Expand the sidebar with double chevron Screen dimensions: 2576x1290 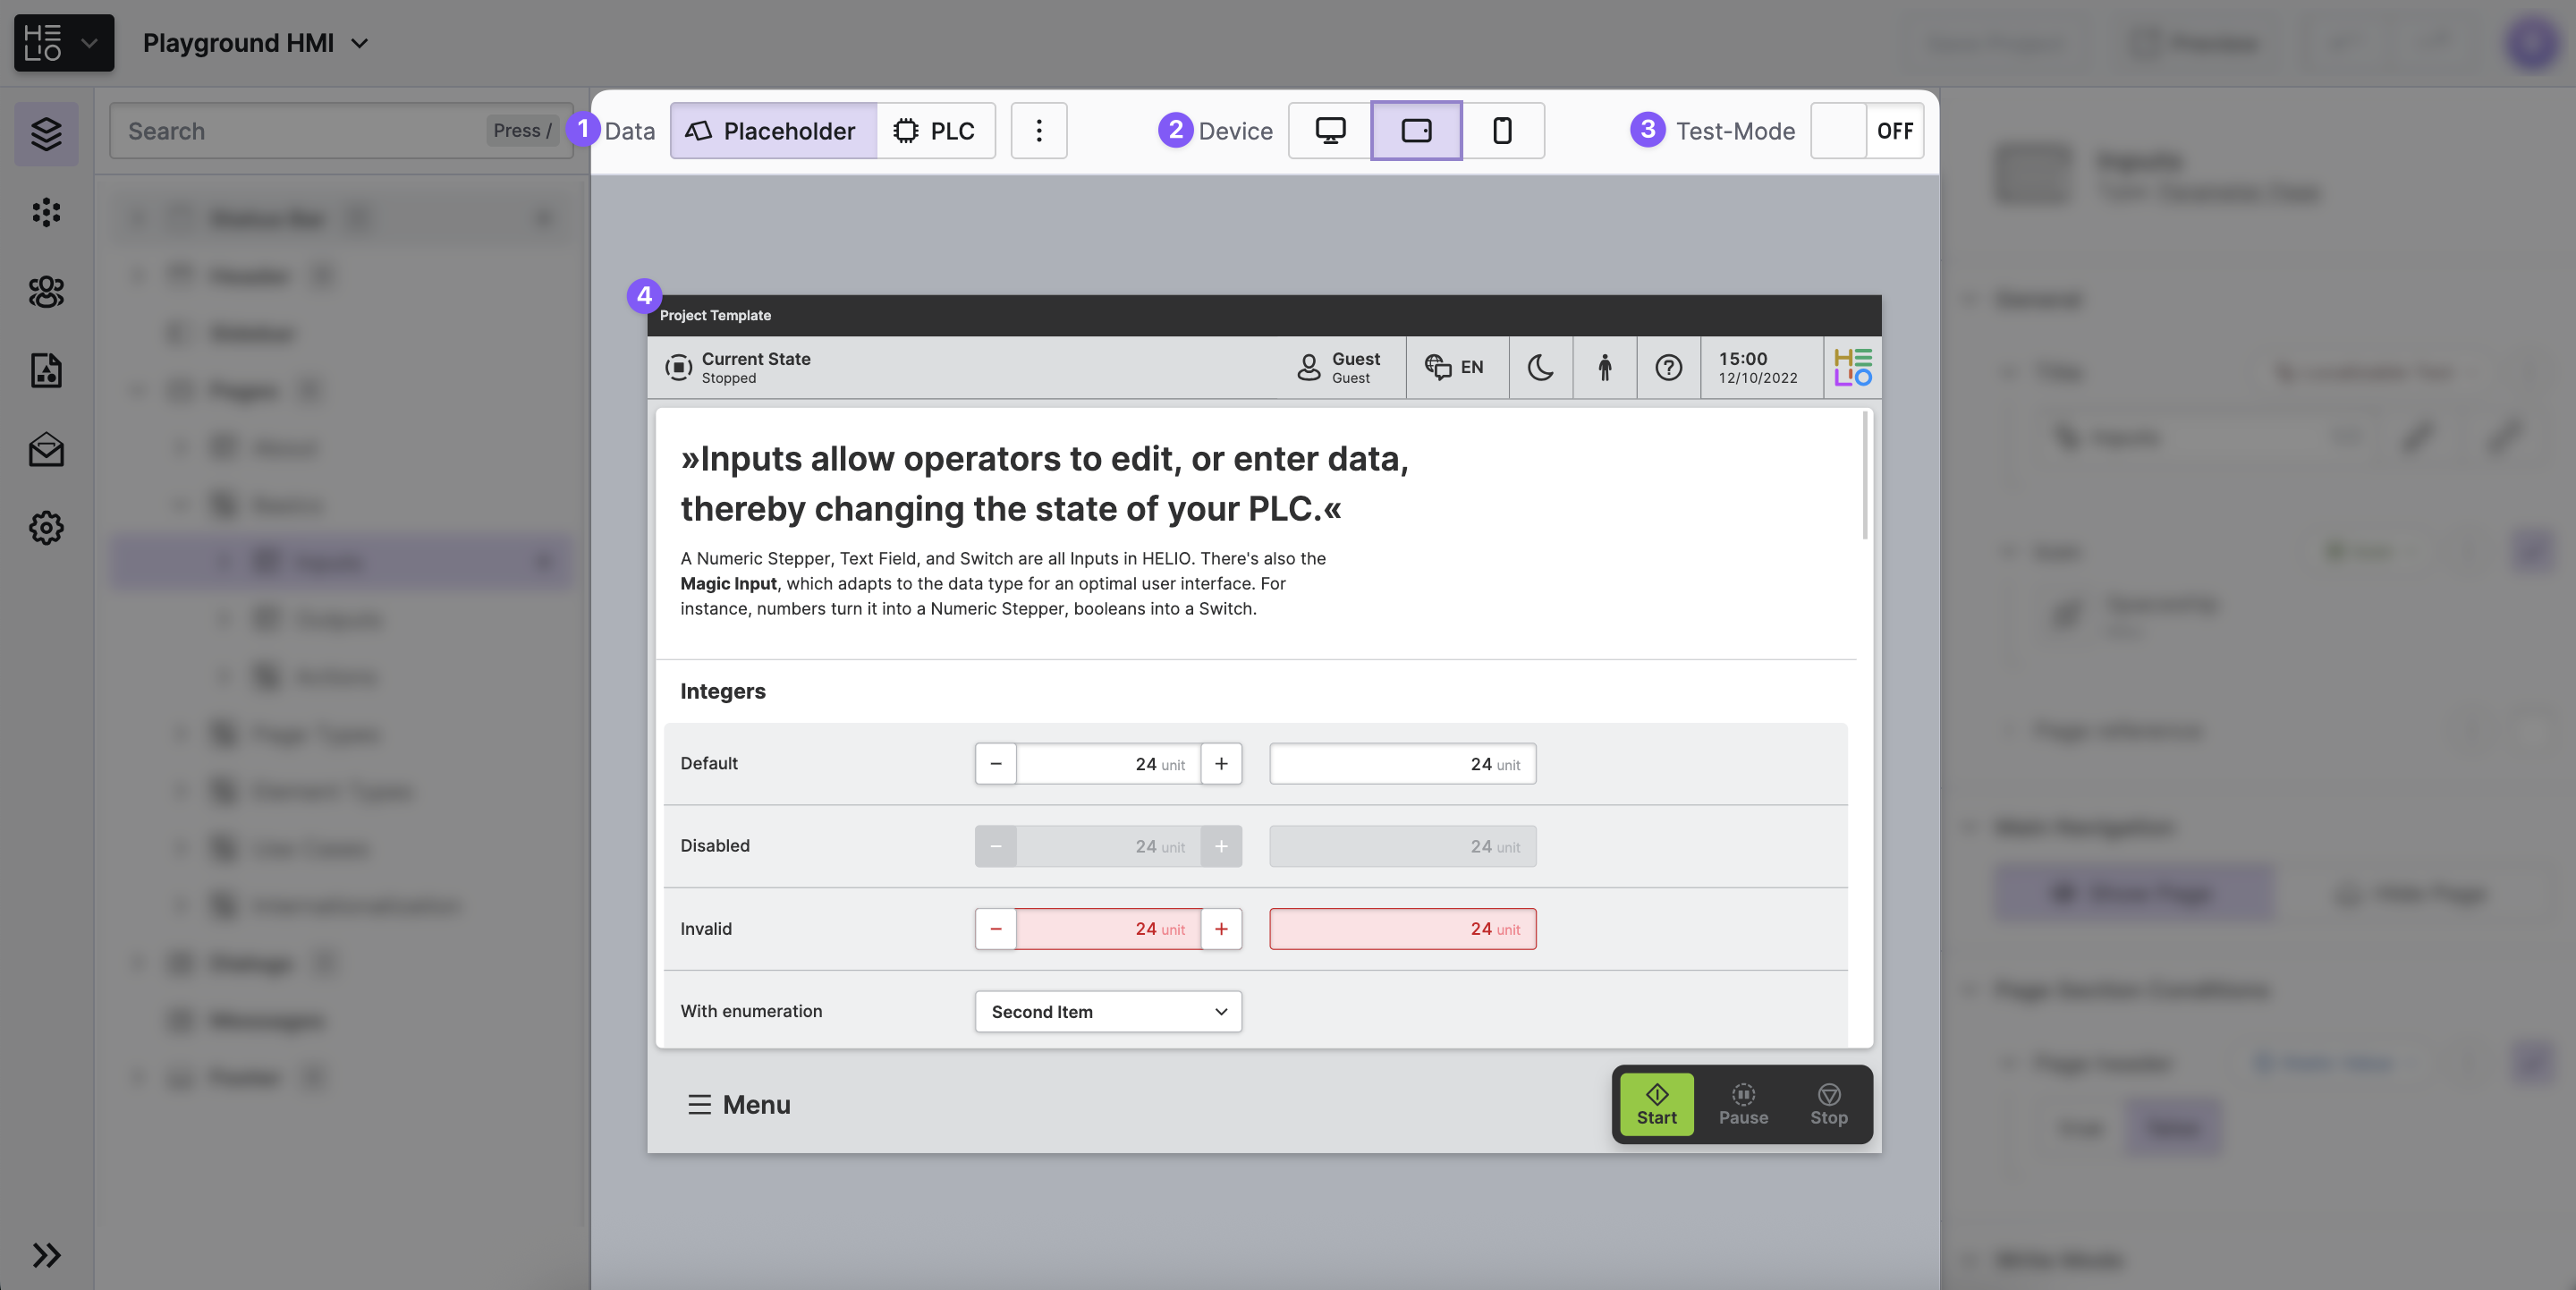[46, 1254]
